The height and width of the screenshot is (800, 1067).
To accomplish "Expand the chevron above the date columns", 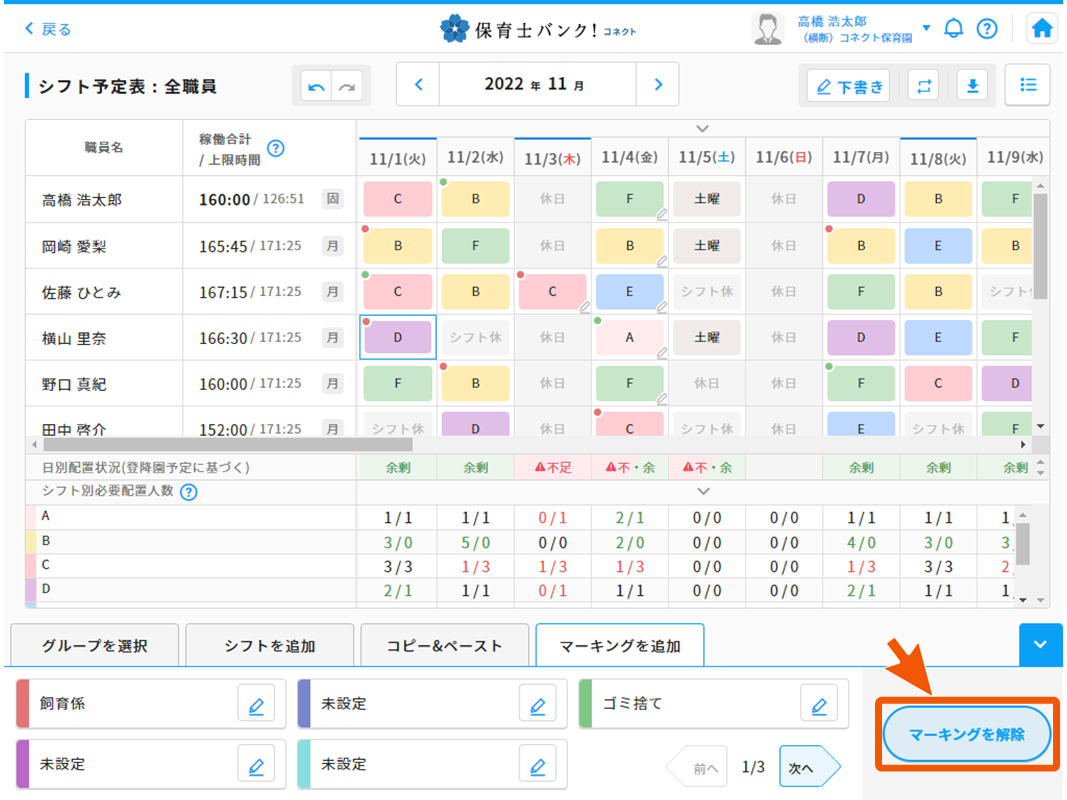I will pos(702,128).
